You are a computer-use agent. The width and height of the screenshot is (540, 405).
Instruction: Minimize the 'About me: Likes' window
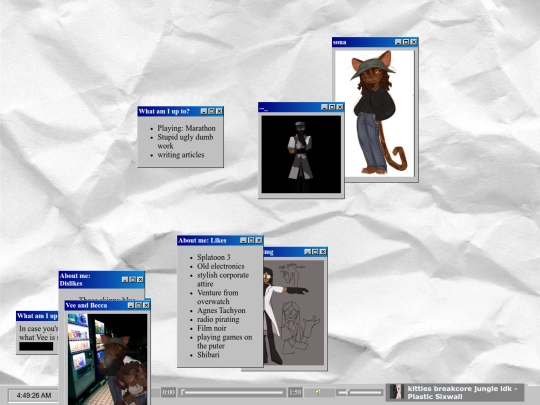coord(243,240)
